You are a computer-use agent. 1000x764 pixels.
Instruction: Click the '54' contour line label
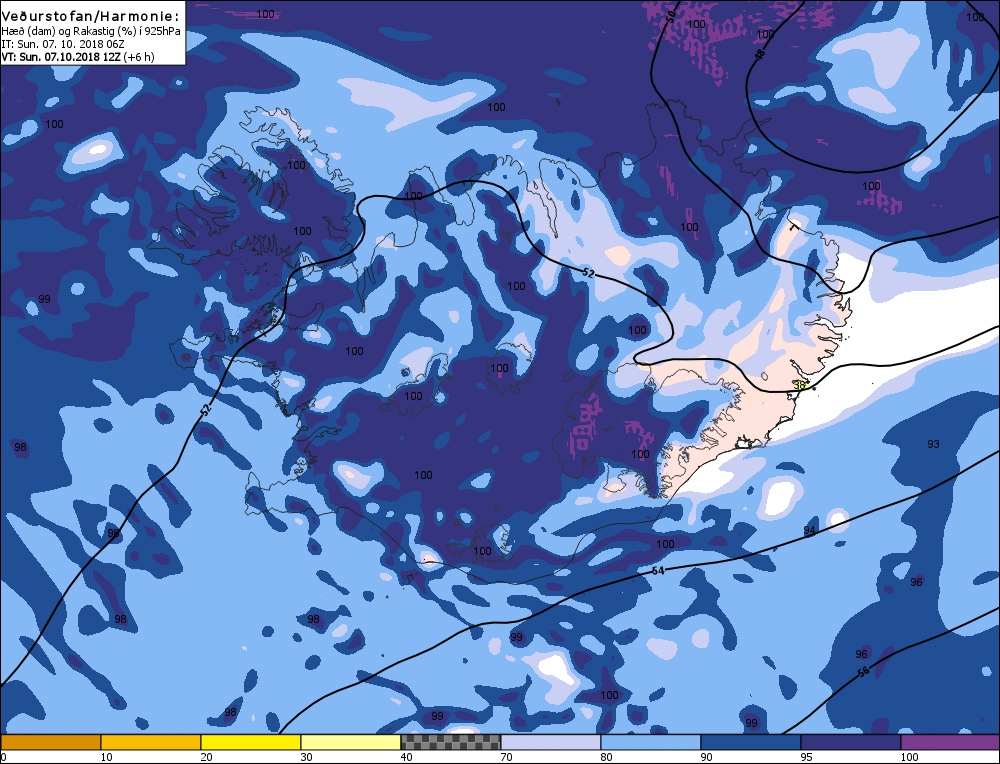tap(658, 571)
